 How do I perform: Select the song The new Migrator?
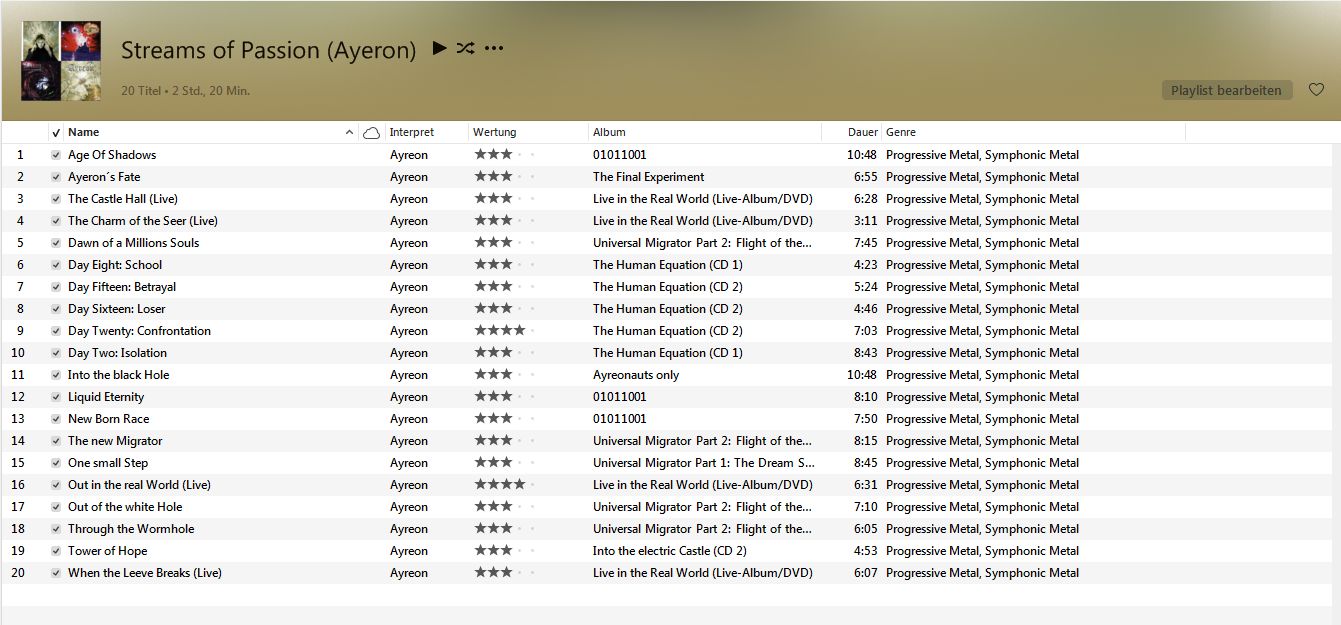(115, 441)
